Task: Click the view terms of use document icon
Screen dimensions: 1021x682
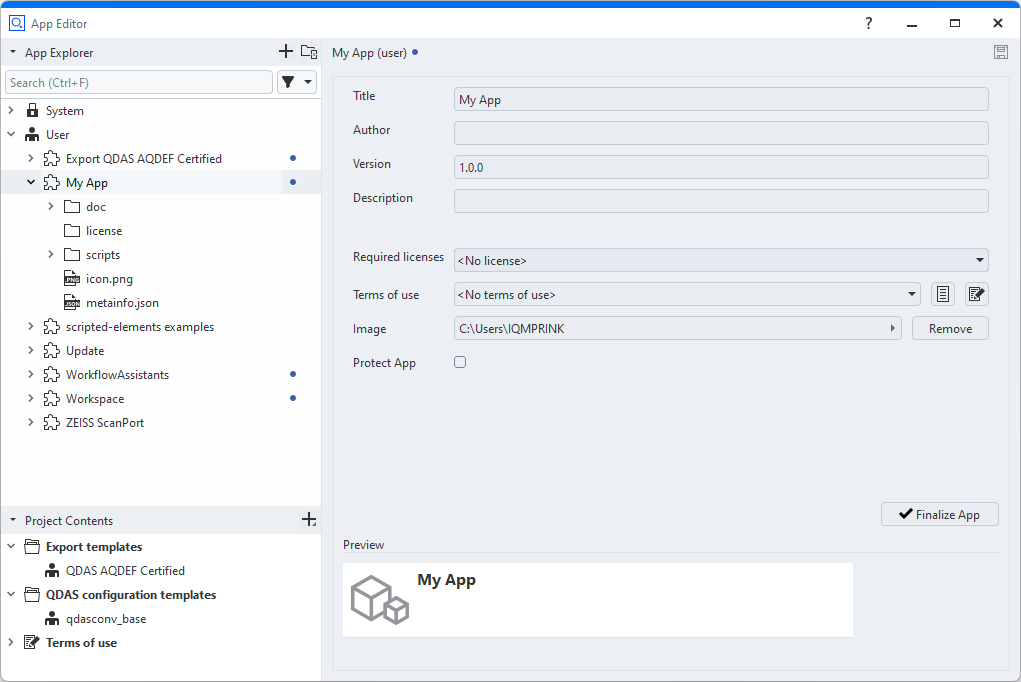Action: coord(942,294)
